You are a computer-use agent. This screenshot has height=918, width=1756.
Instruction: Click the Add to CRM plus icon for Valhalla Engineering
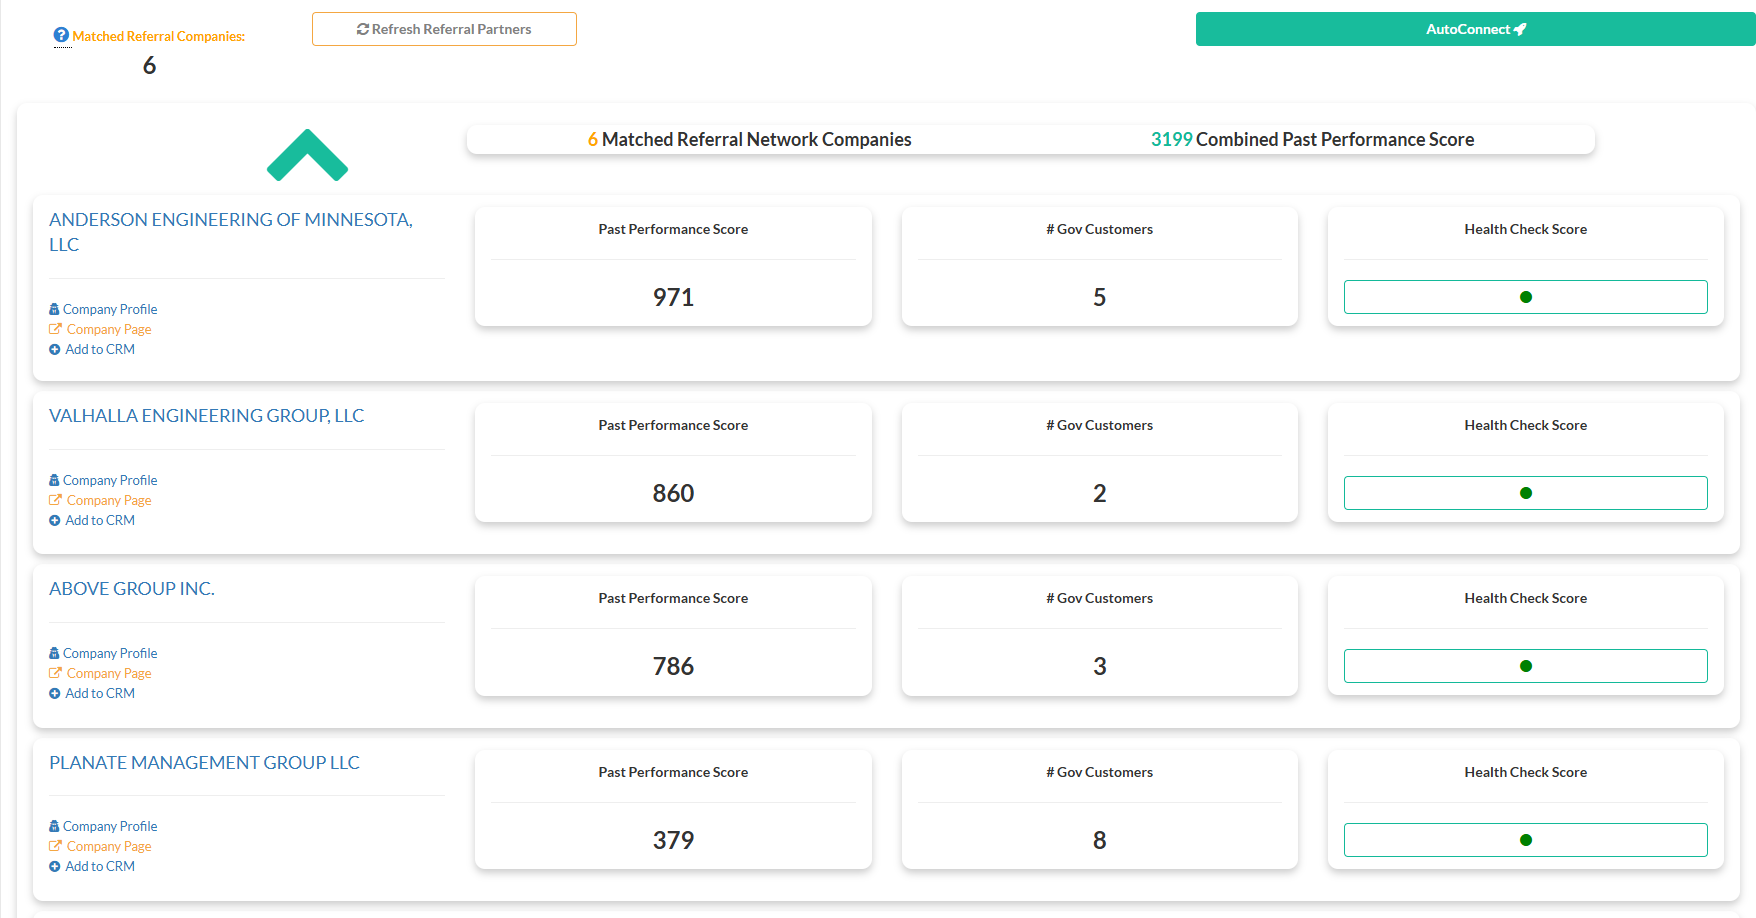(55, 520)
